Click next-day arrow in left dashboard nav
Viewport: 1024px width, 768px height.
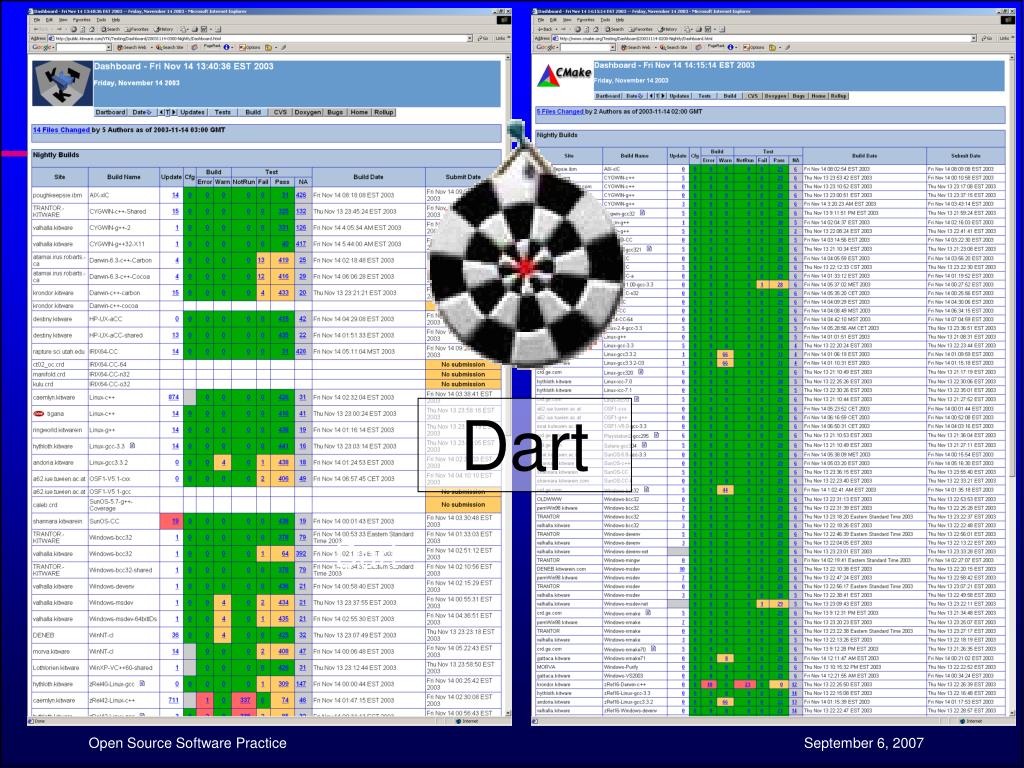(x=174, y=112)
